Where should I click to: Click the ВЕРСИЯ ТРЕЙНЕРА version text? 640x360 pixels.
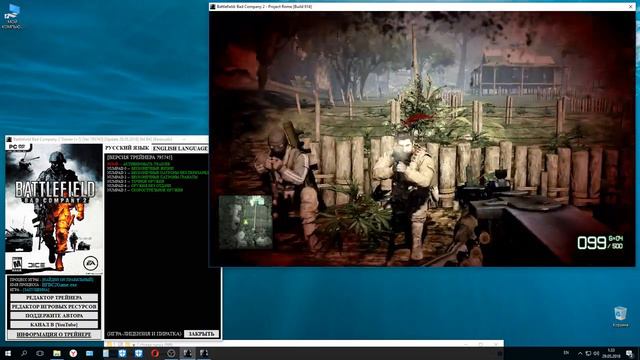[139, 158]
